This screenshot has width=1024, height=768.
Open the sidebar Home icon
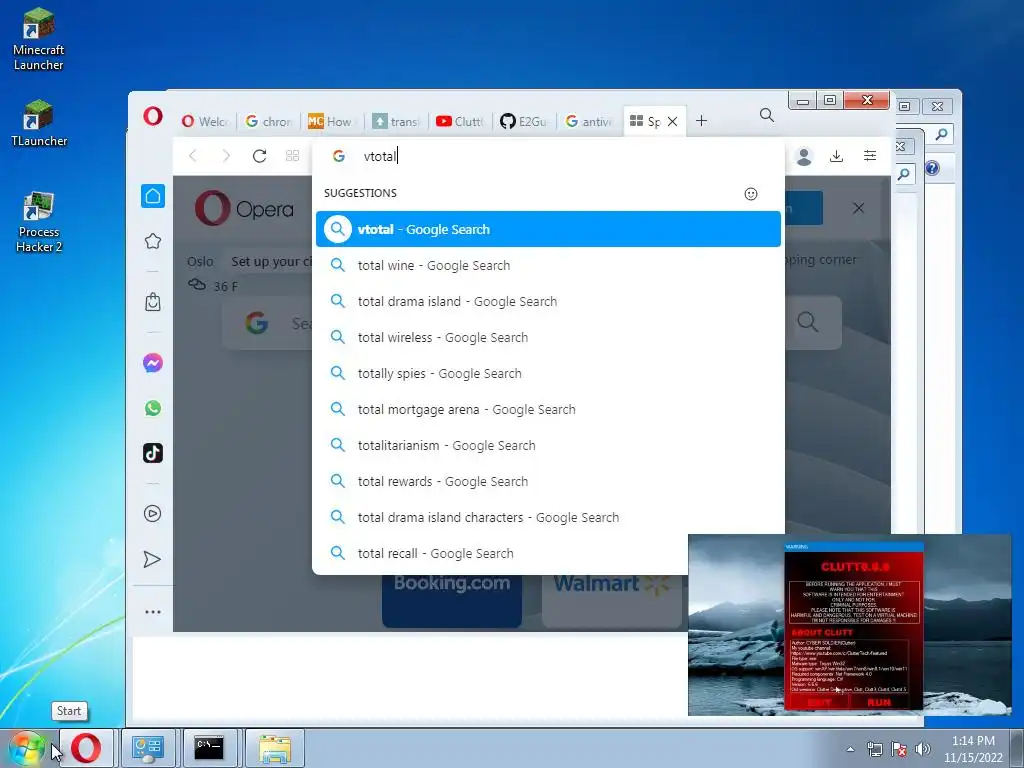(x=153, y=196)
